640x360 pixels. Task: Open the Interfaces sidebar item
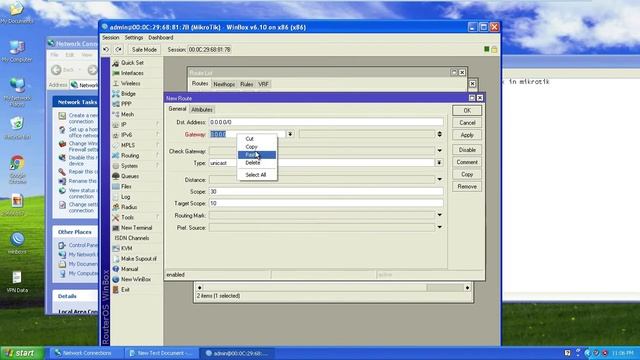click(132, 73)
